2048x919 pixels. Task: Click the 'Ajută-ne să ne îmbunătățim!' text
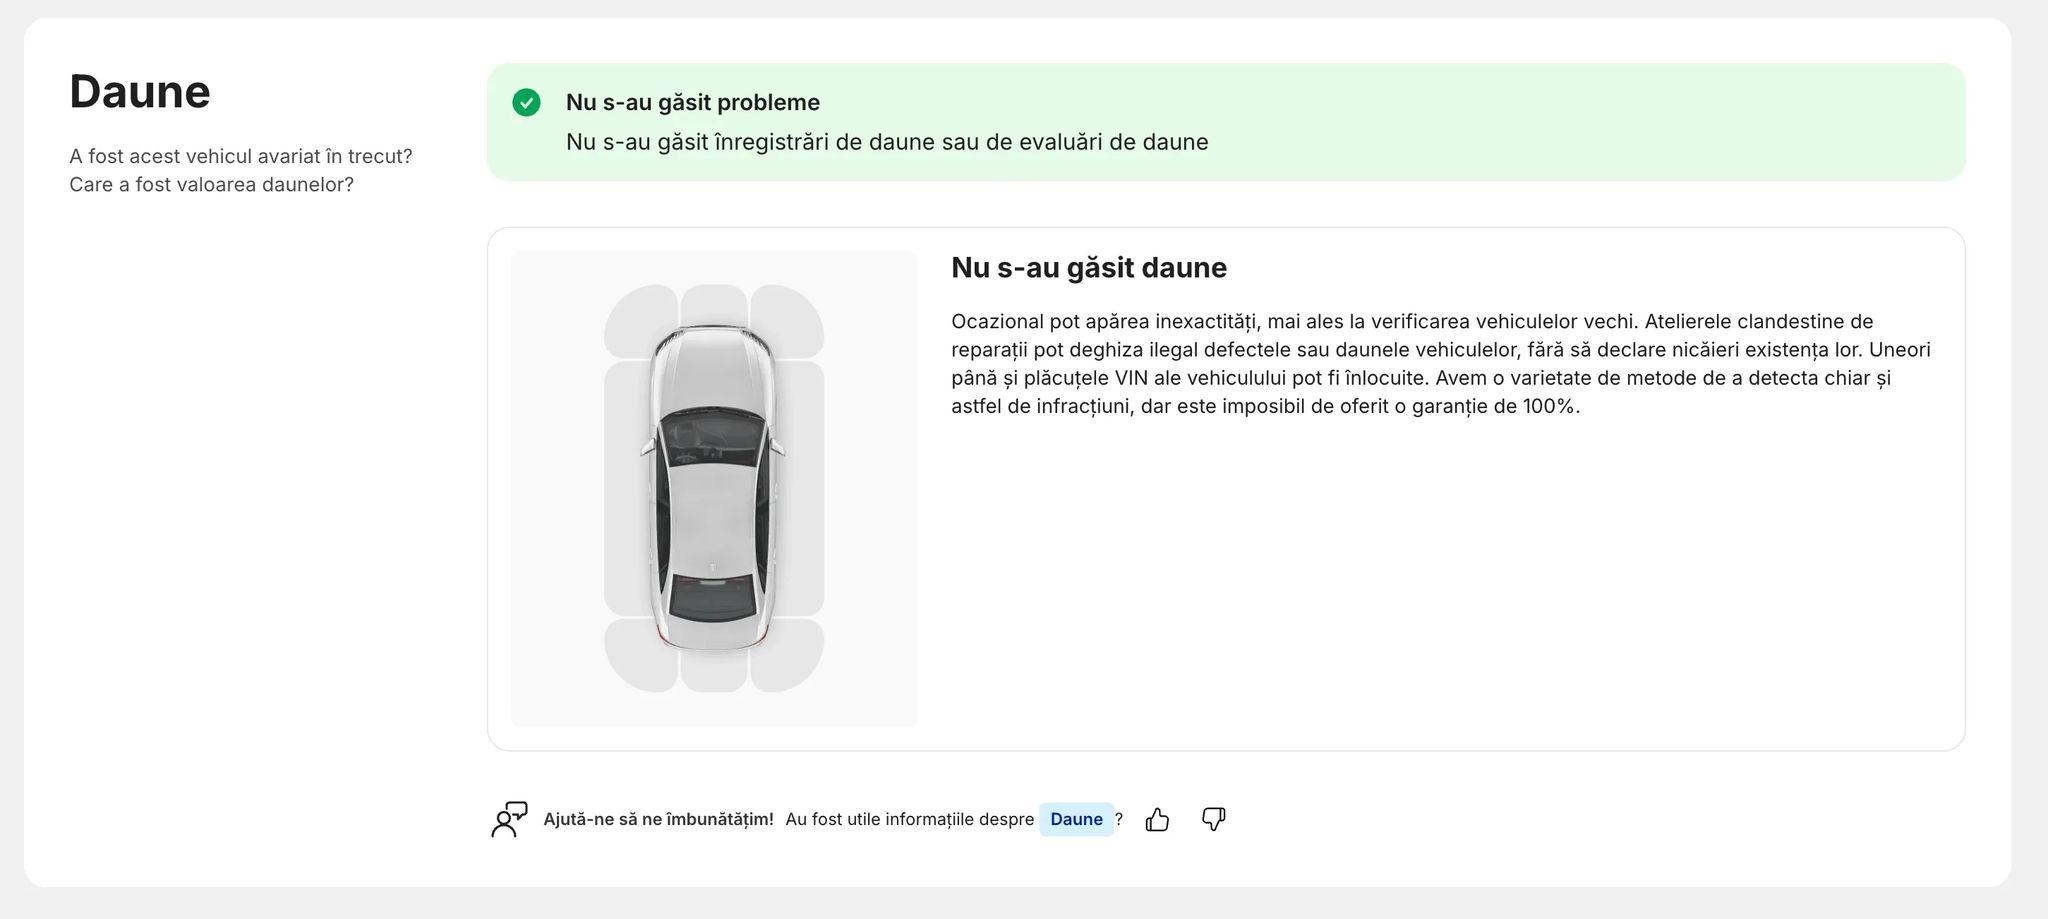658,819
